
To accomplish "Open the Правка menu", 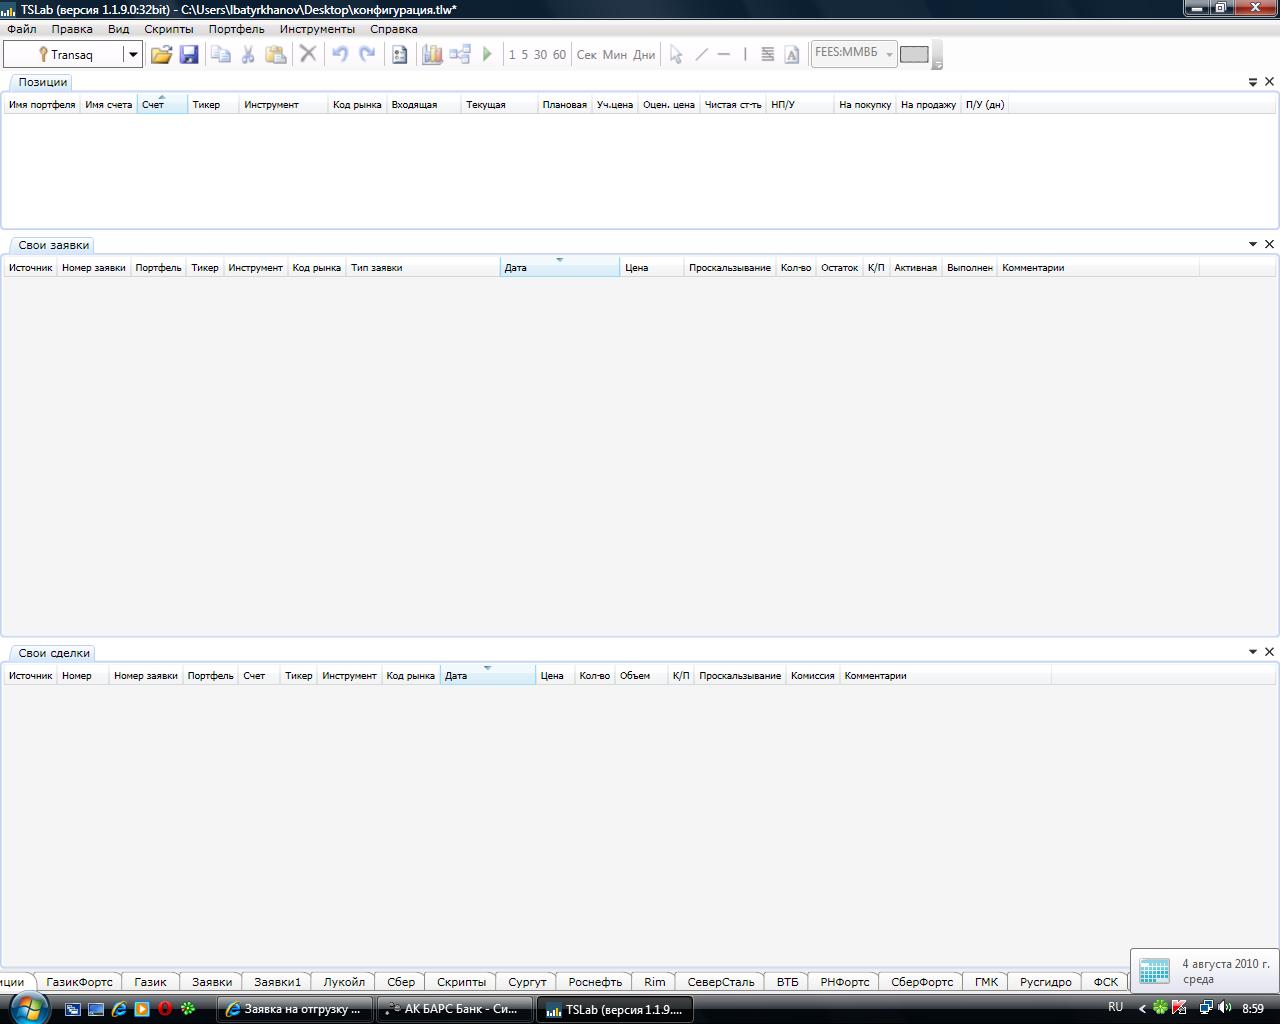I will point(72,29).
